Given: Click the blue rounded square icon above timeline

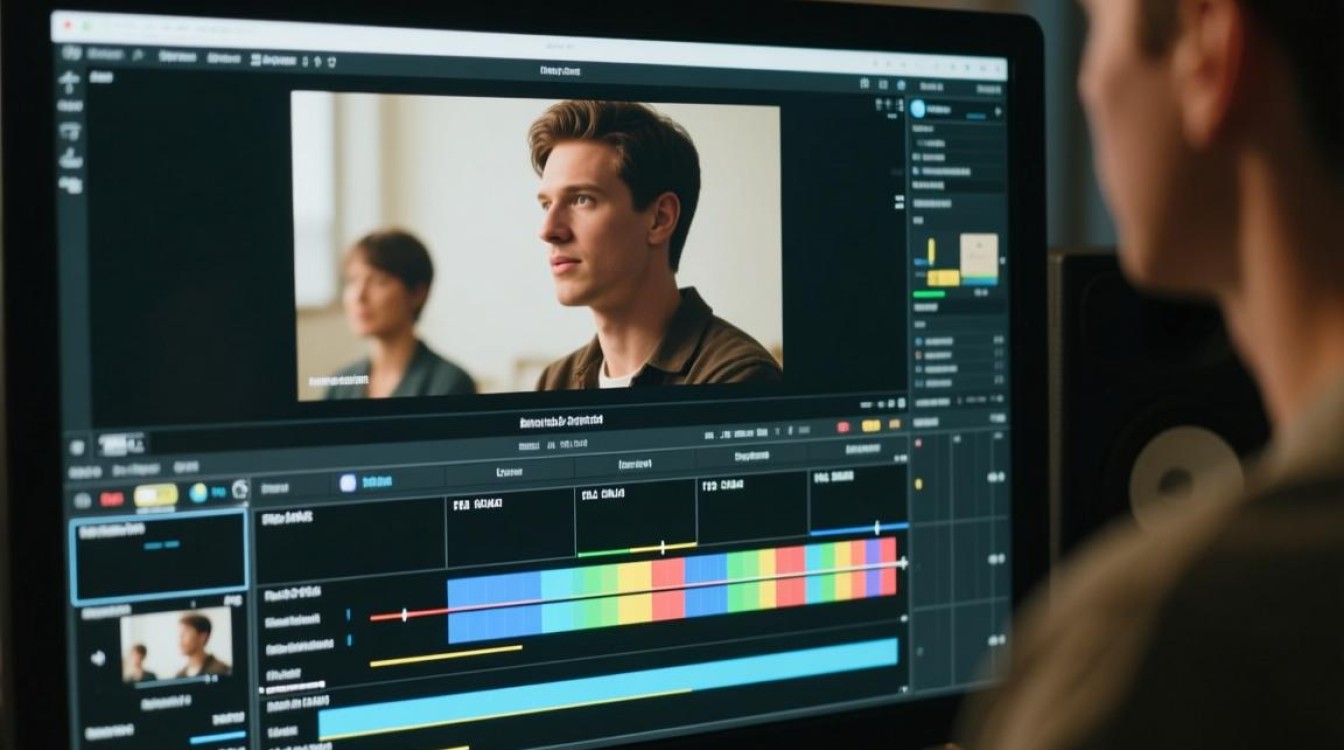Looking at the screenshot, I should click(x=348, y=483).
